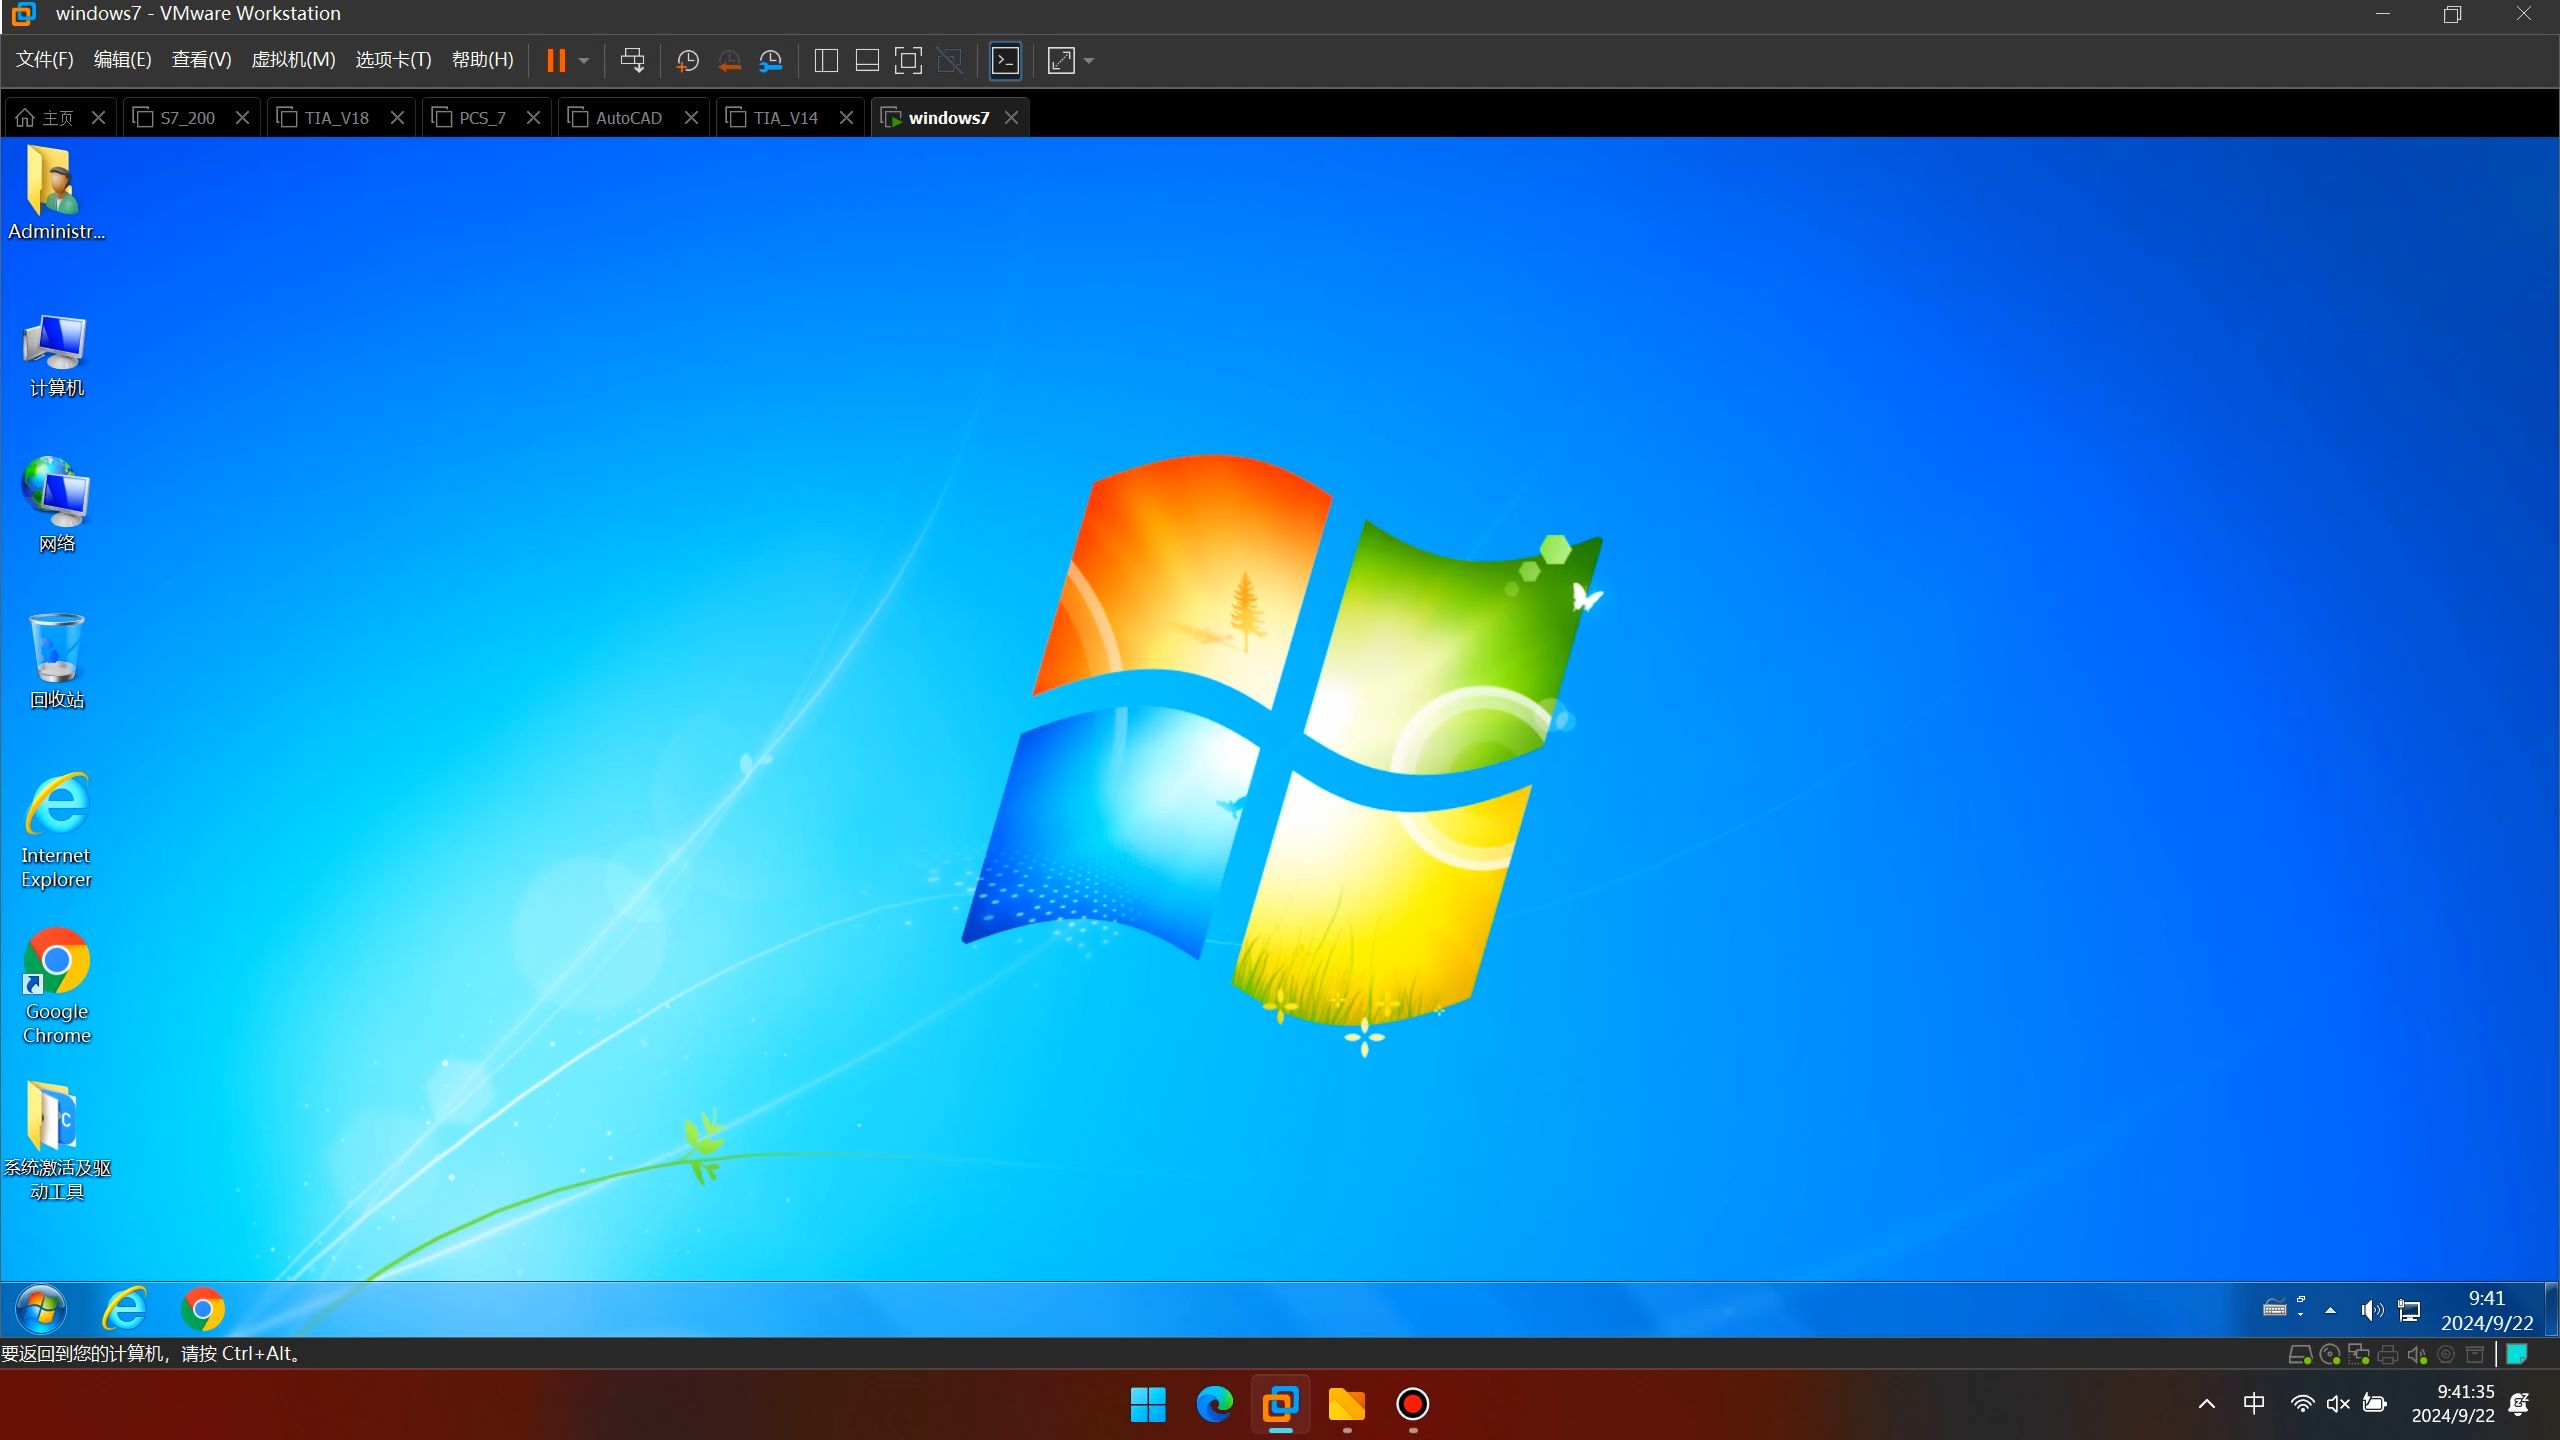The width and height of the screenshot is (2560, 1440).
Task: Open the 编辑(E) menu
Action: [123, 60]
